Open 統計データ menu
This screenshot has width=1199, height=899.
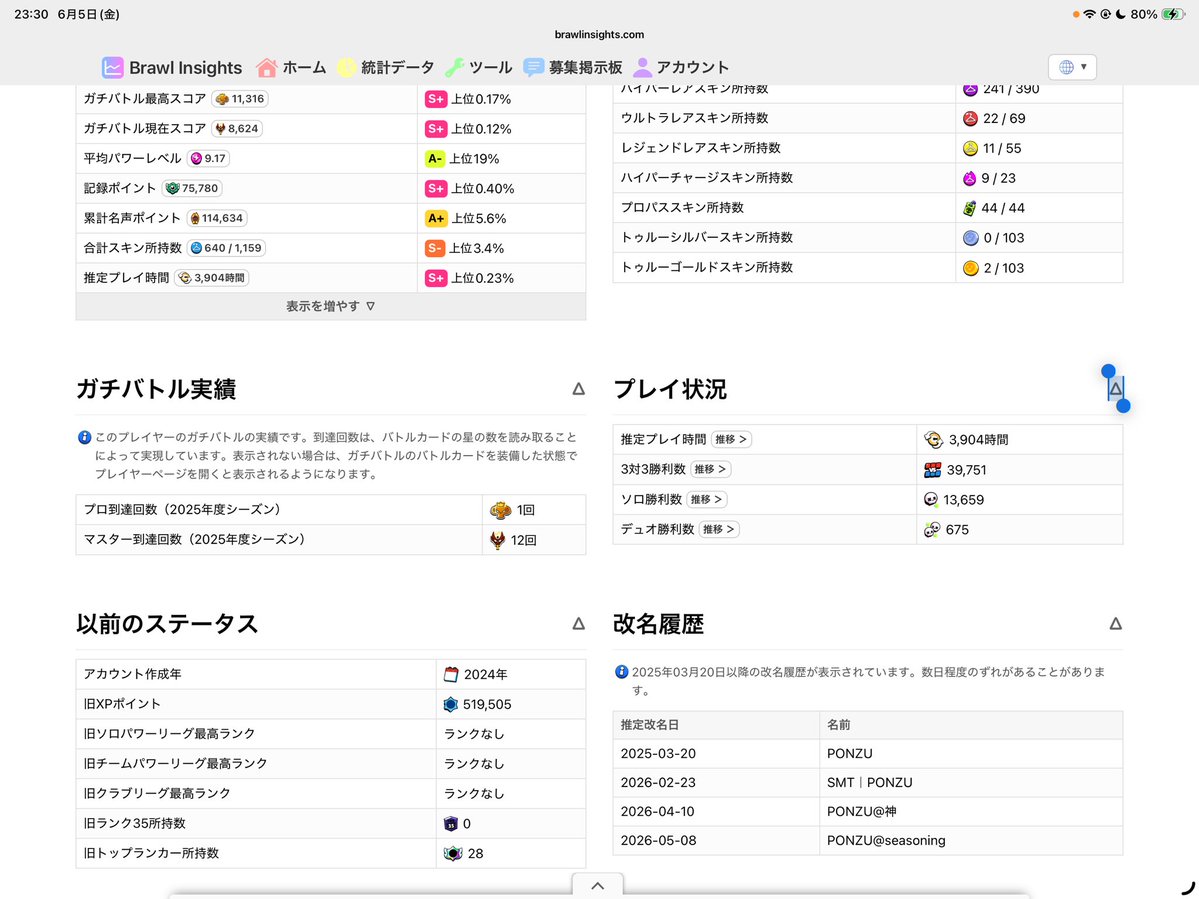pos(385,67)
